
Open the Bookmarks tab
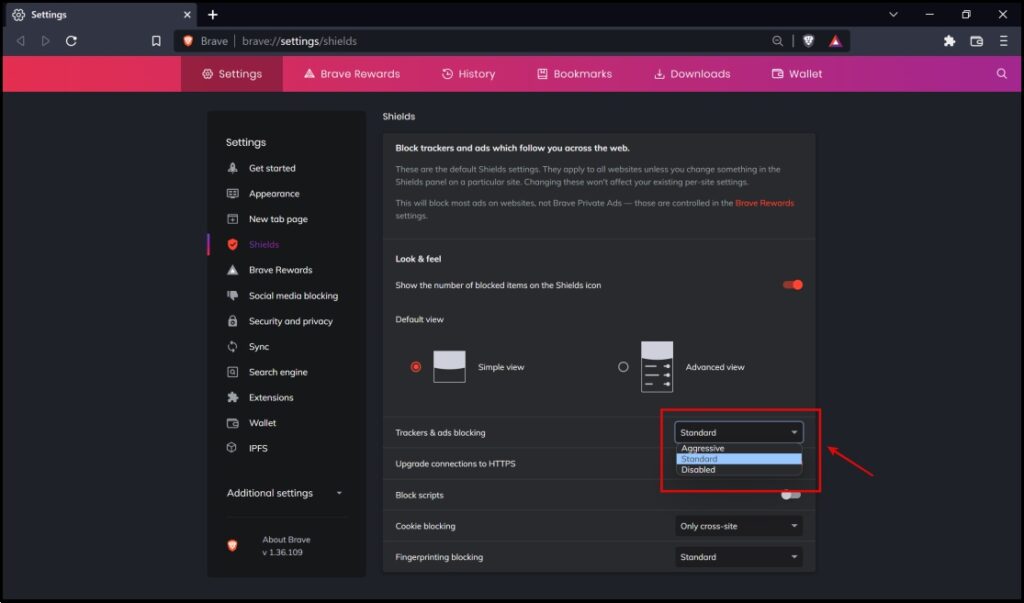point(574,74)
